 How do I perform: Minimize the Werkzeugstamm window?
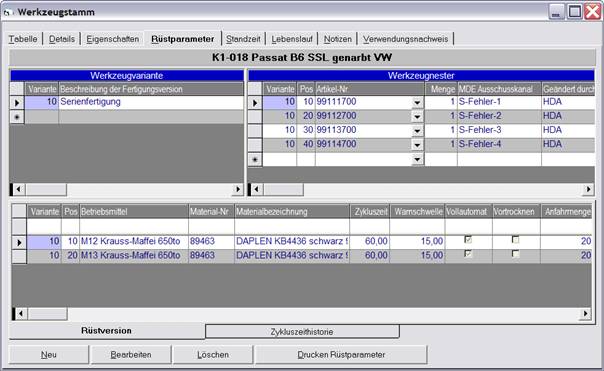pos(556,12)
